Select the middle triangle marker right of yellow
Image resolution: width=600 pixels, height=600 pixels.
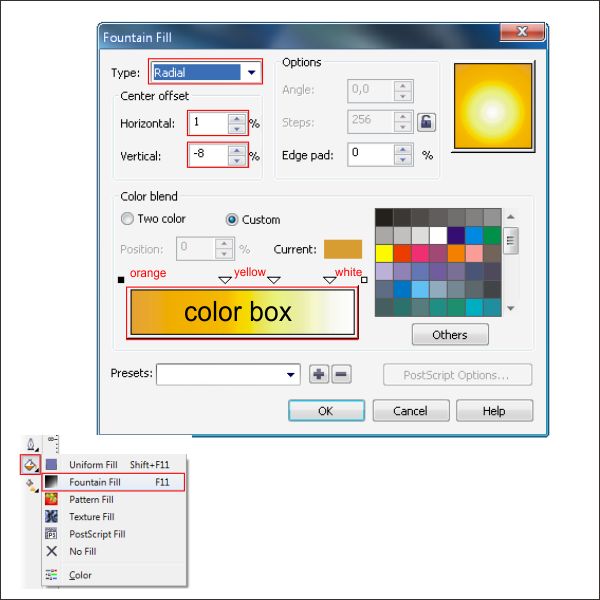(x=274, y=280)
